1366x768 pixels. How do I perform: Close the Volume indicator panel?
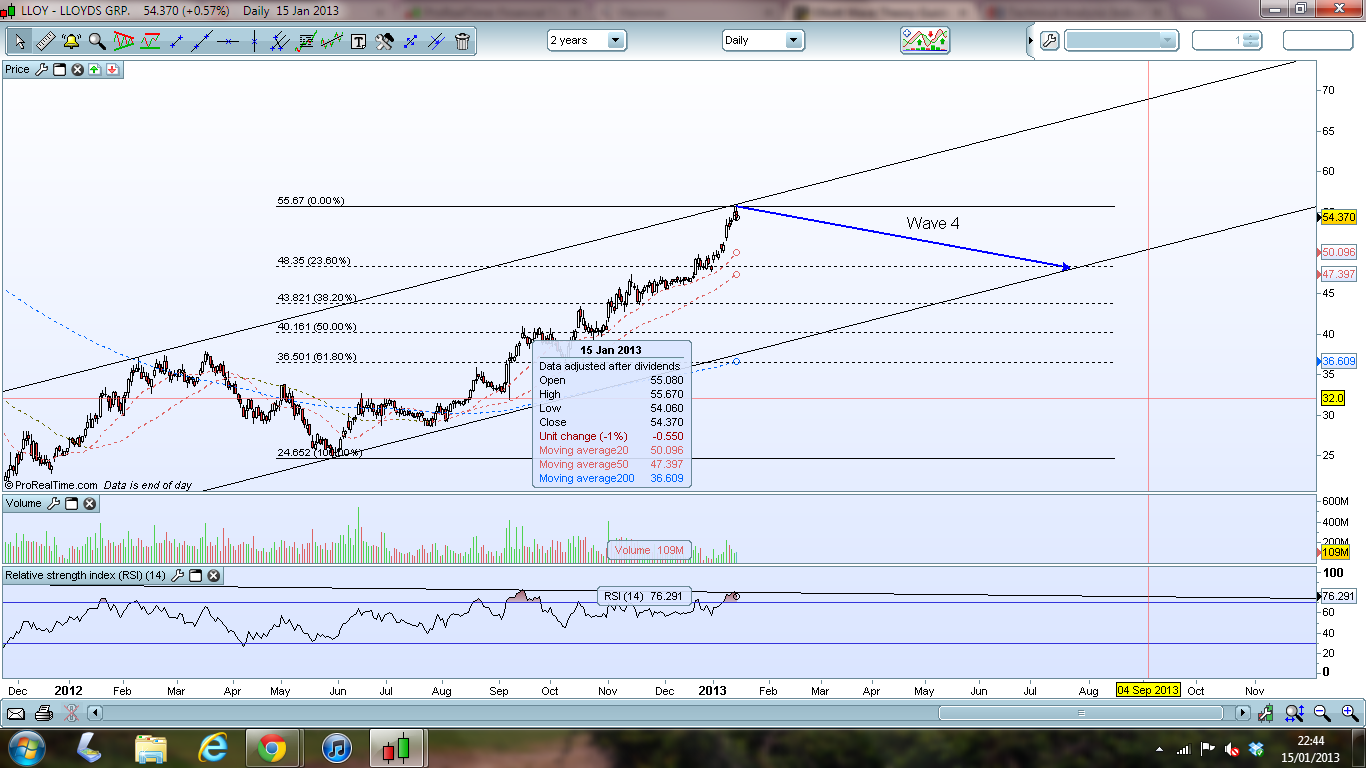90,503
